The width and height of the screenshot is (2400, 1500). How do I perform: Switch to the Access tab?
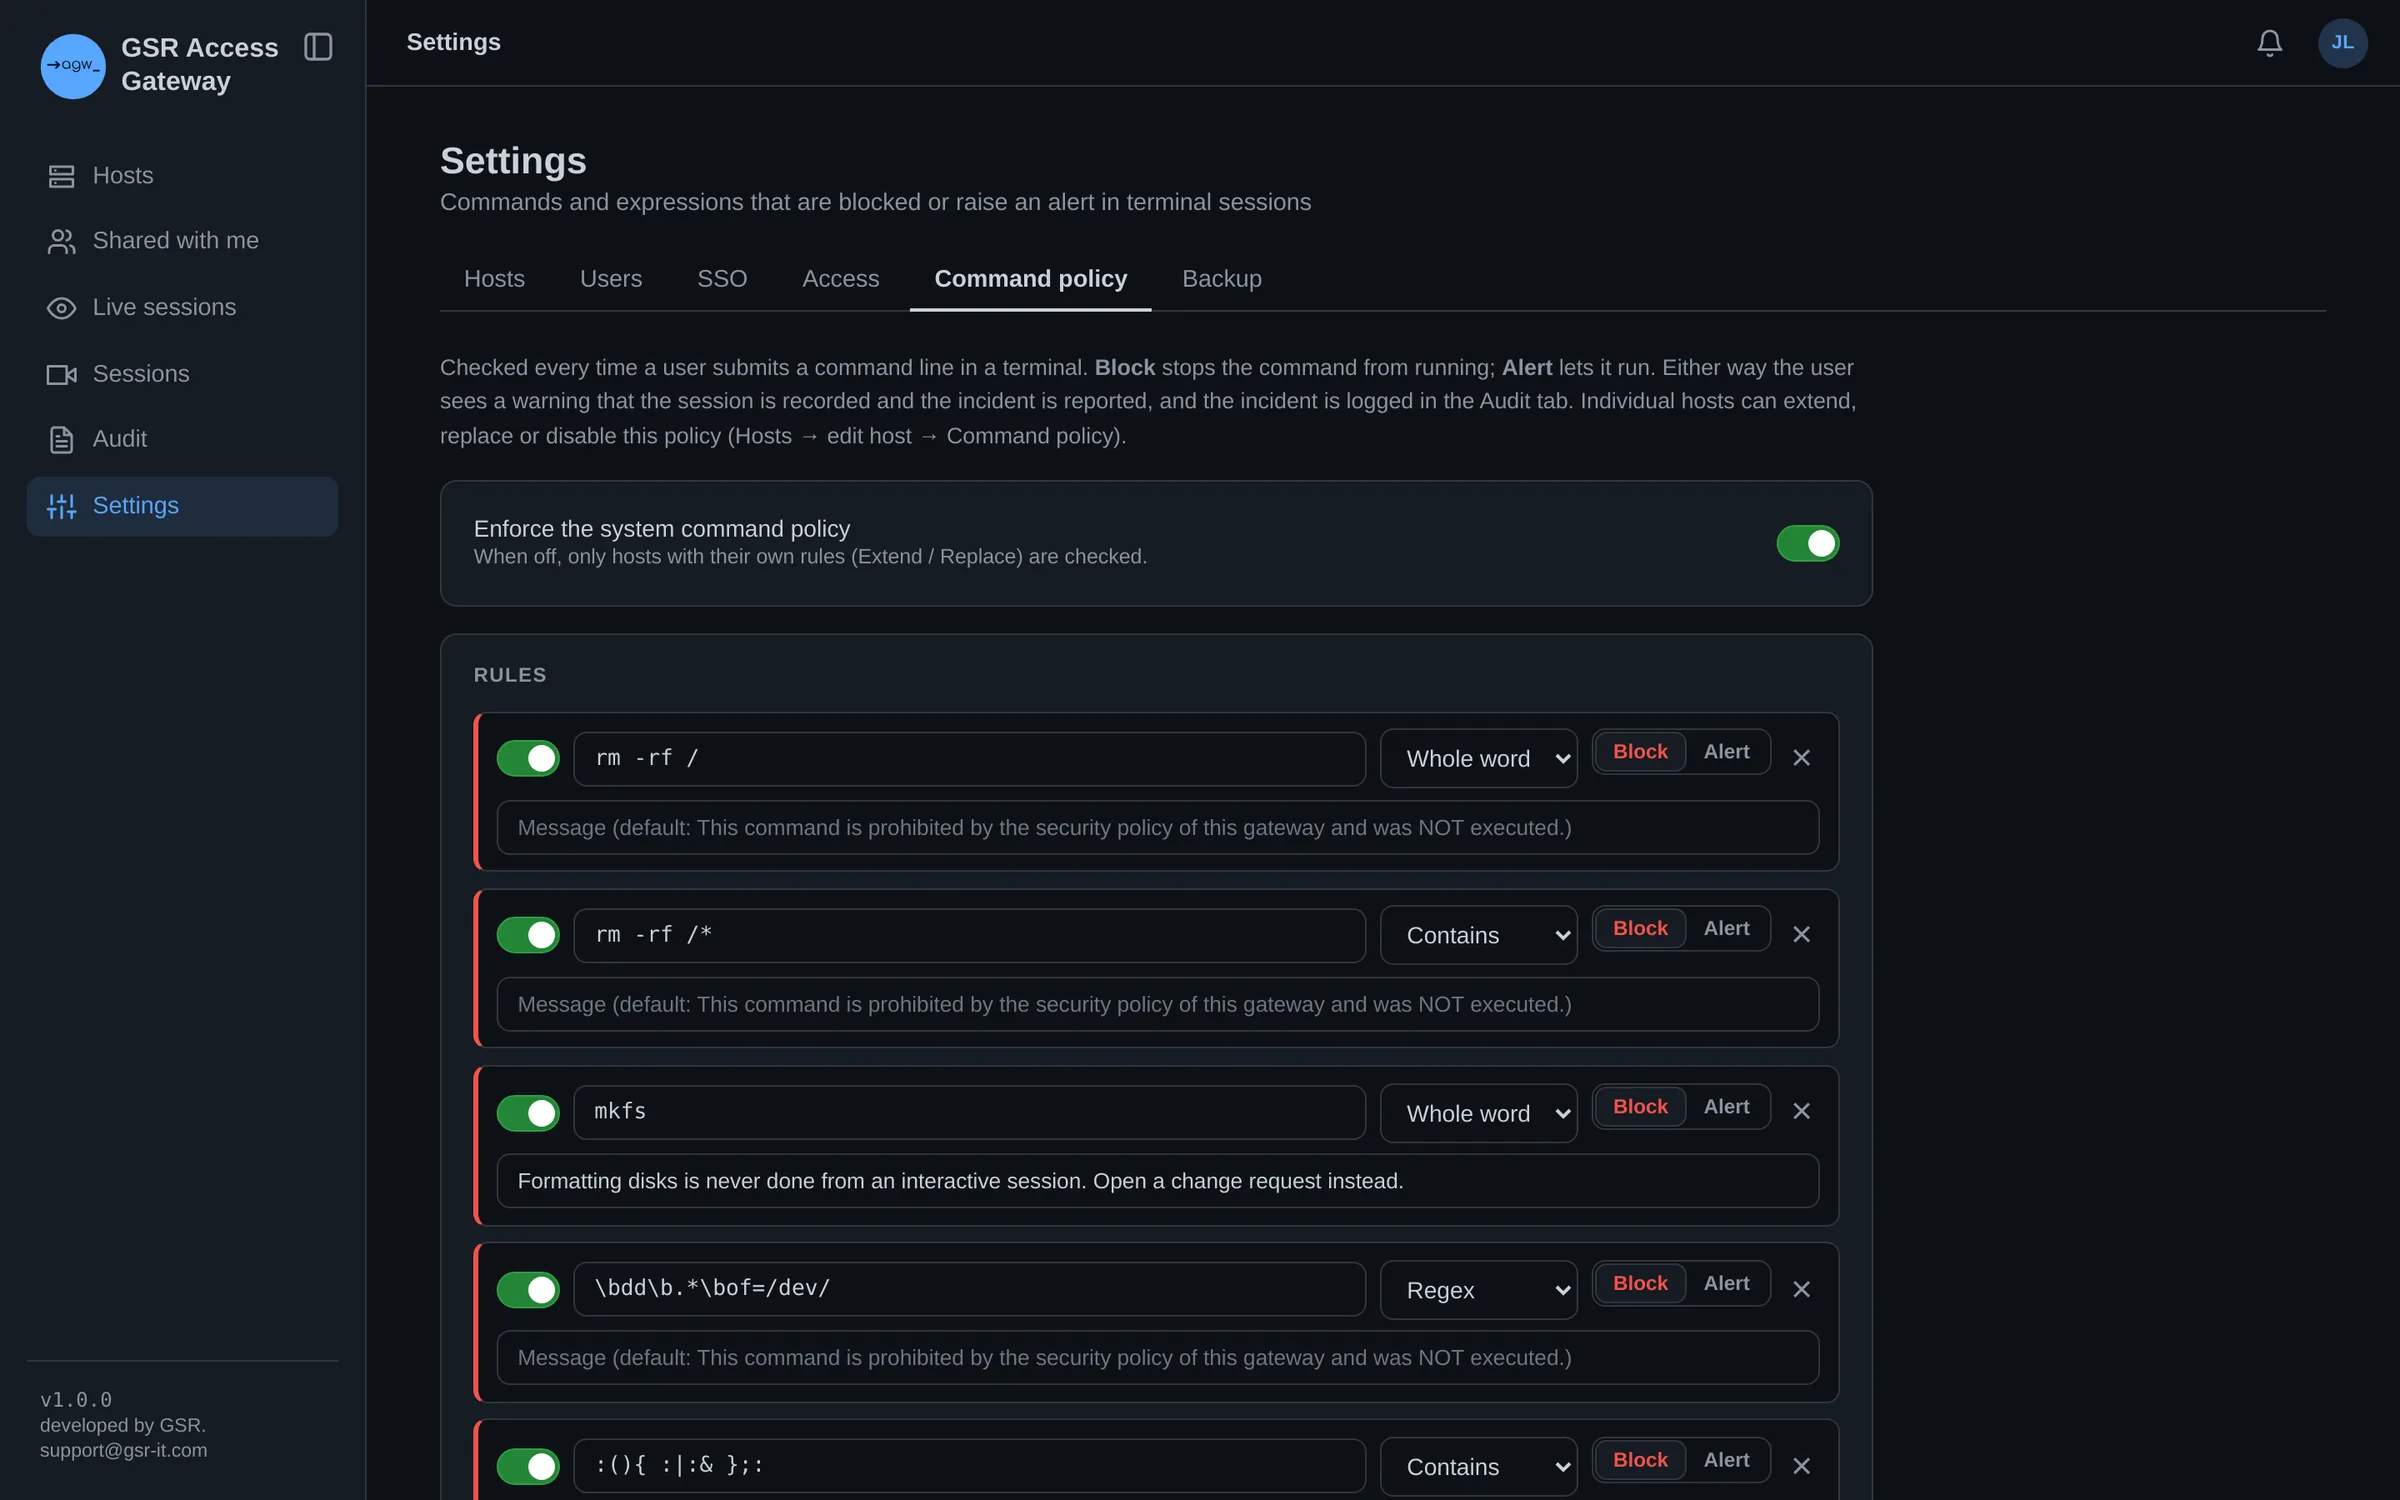pyautogui.click(x=840, y=279)
